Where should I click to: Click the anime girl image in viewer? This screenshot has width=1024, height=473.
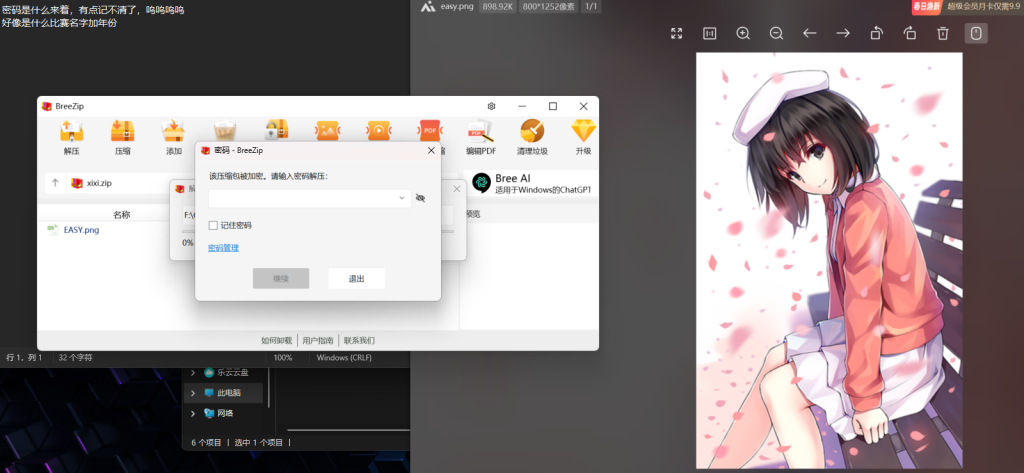pyautogui.click(x=829, y=260)
